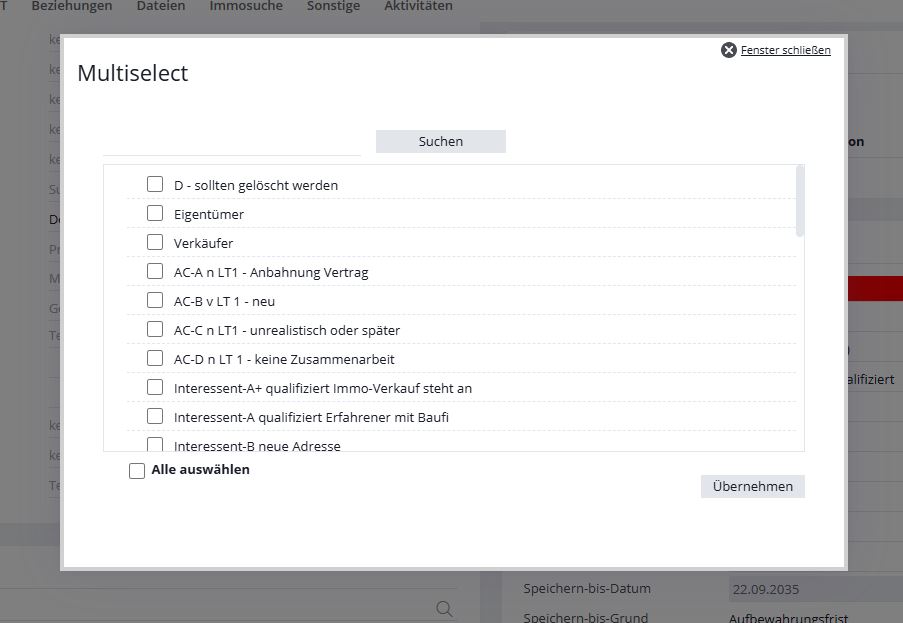This screenshot has height=623, width=903.
Task: Enable the Verkäufer checkbox
Action: tap(155, 242)
